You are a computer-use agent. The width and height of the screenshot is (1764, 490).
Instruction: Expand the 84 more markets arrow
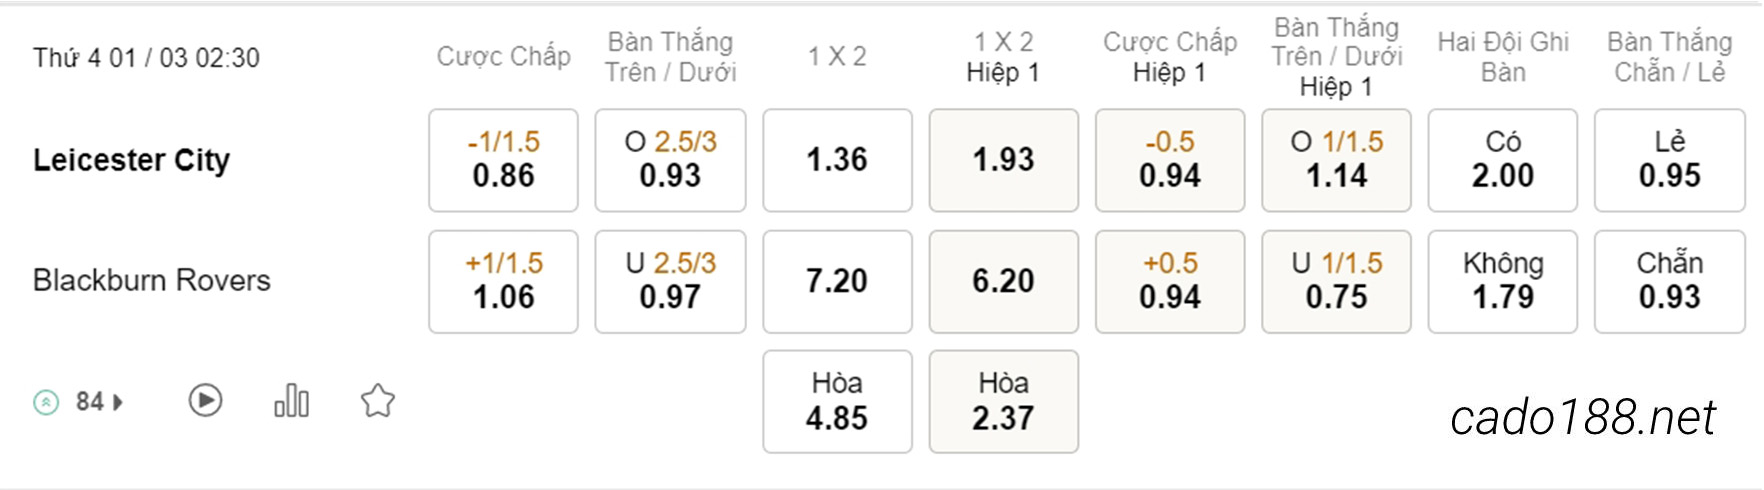118,402
